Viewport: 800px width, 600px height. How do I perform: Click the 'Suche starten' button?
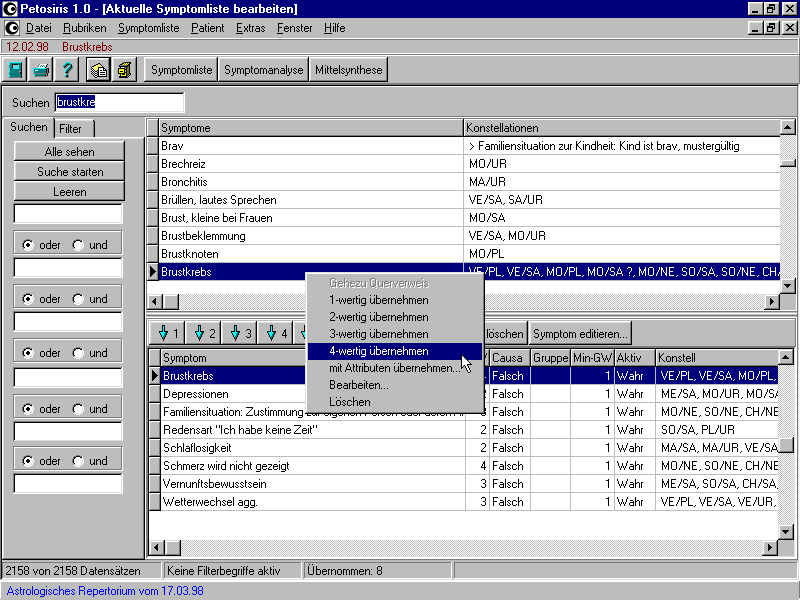click(x=69, y=172)
